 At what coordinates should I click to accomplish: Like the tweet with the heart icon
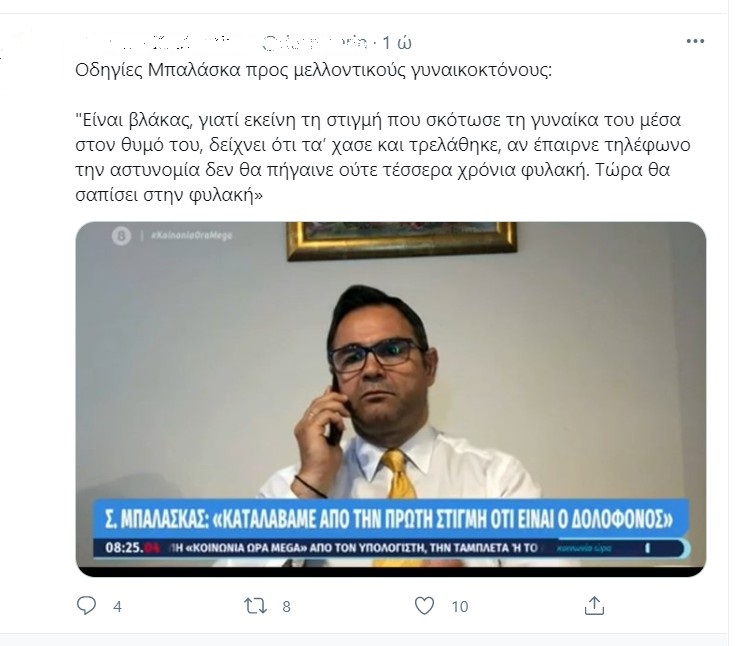tap(425, 606)
